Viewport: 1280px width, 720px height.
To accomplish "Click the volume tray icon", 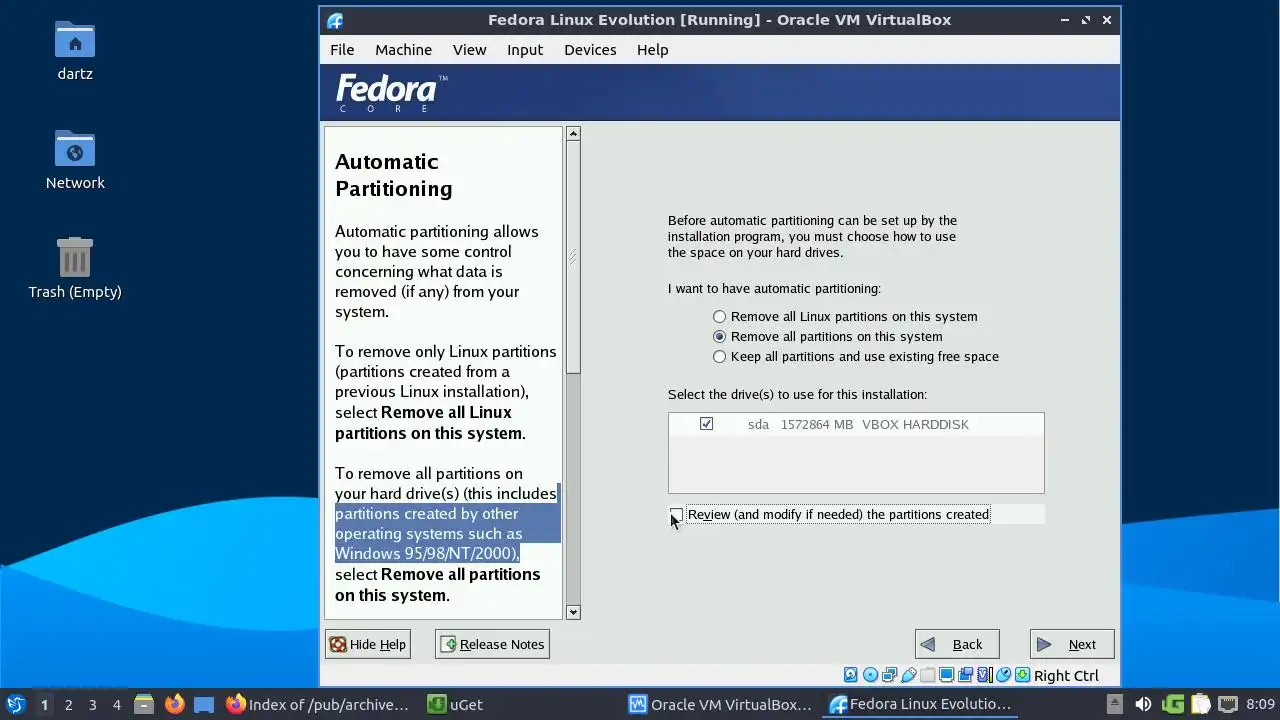I will pos(1143,704).
